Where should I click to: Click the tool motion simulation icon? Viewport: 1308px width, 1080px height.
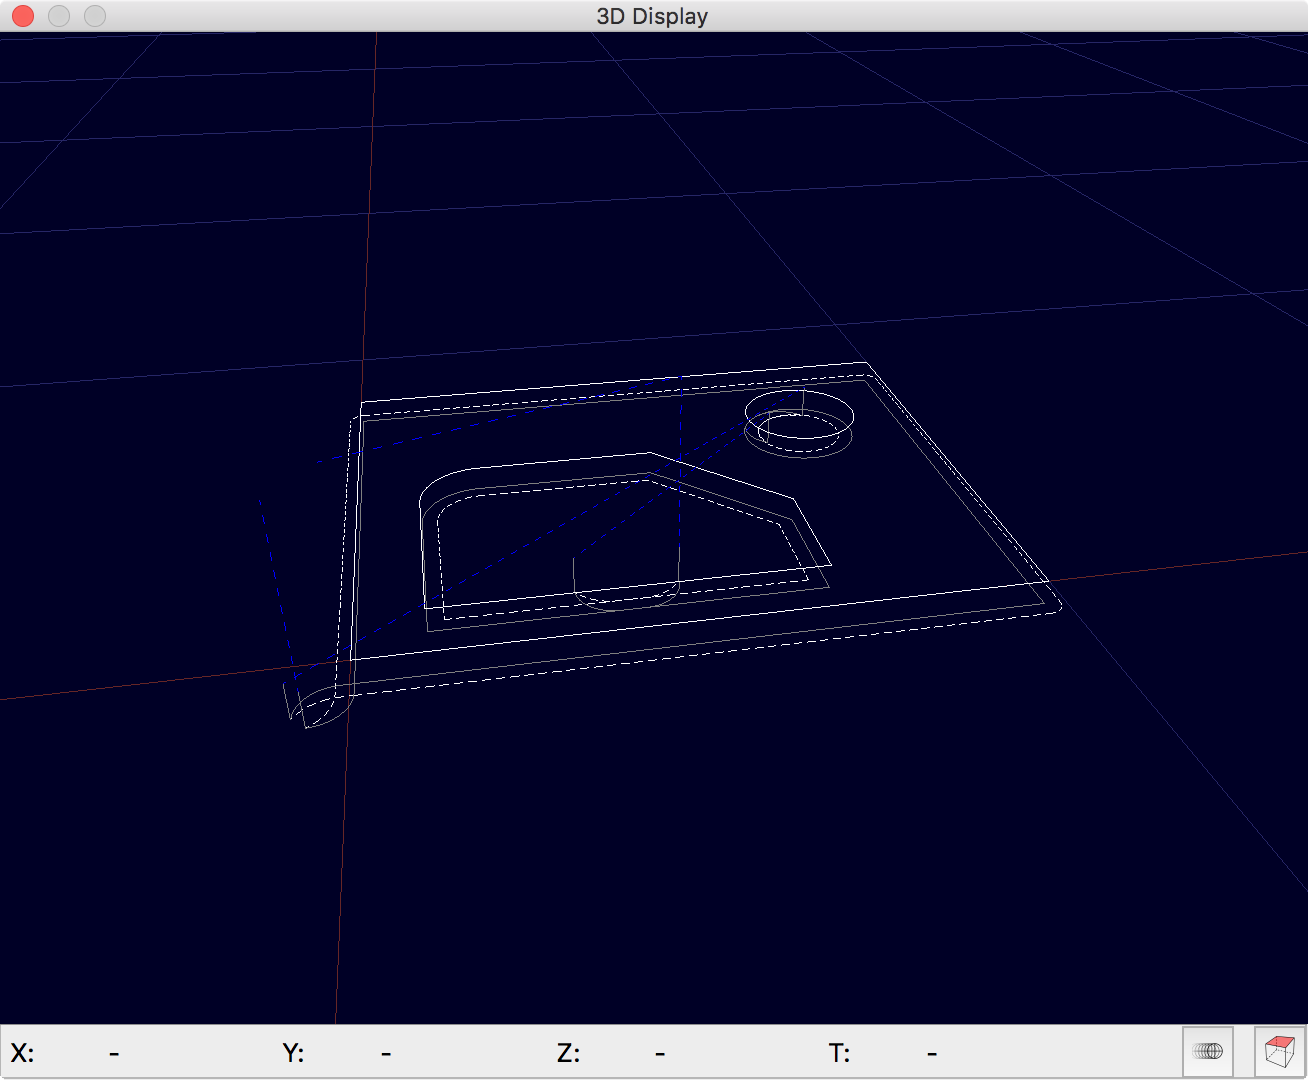[1208, 1051]
